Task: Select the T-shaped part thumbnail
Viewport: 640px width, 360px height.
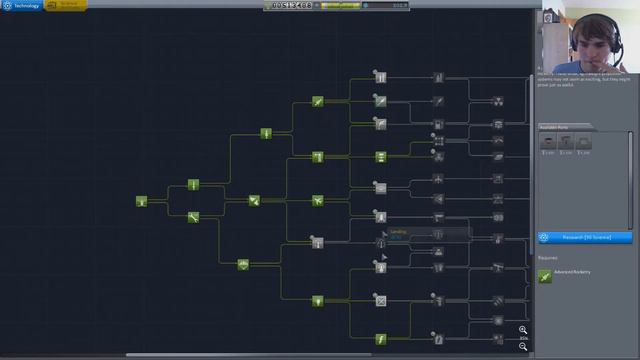Action: (x=565, y=142)
